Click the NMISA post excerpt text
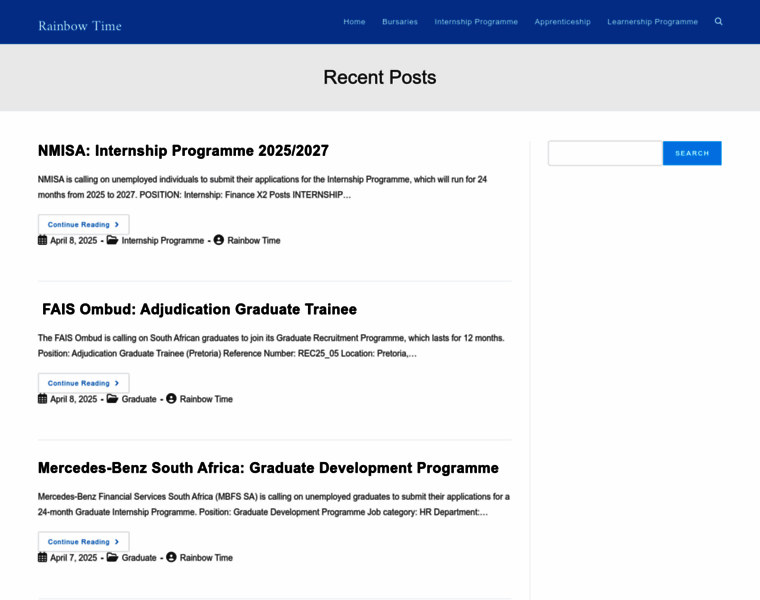The width and height of the screenshot is (760, 600). coord(262,187)
